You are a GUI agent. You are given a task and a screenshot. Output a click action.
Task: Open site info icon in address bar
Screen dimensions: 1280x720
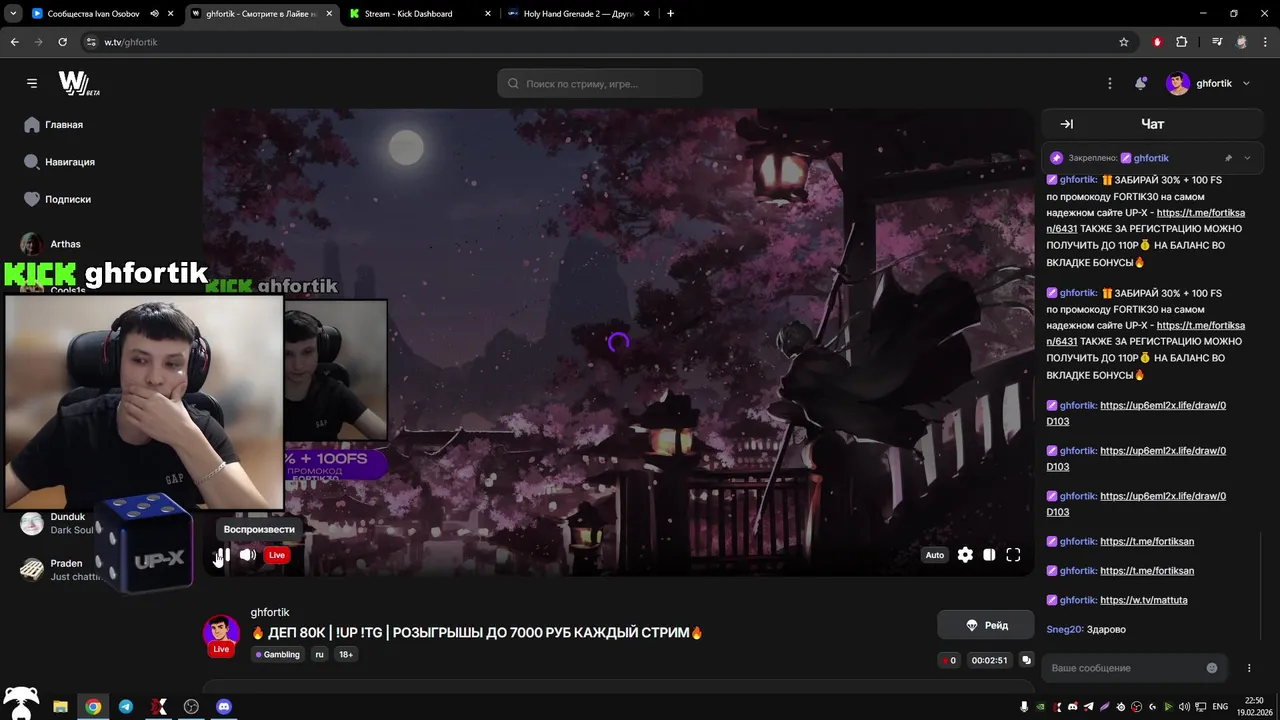(91, 42)
